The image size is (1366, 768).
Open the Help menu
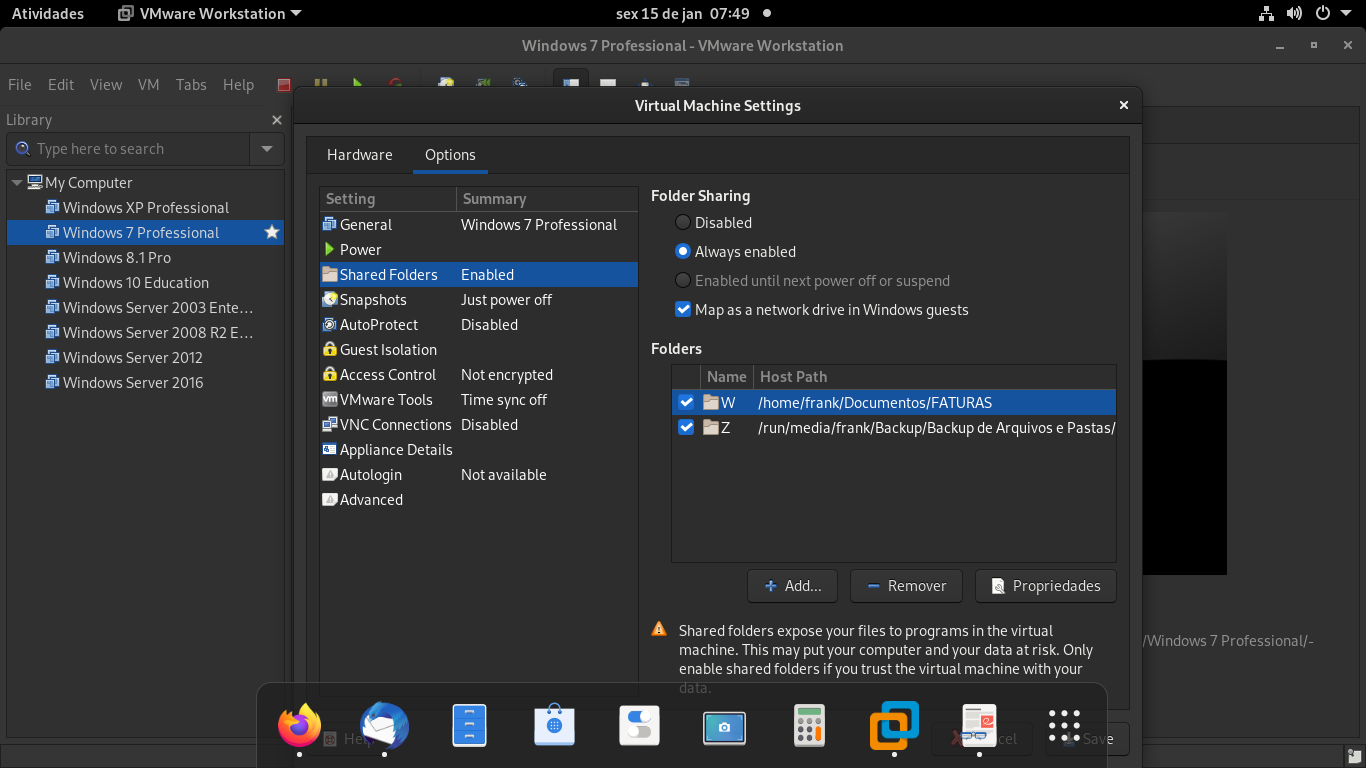pos(238,85)
